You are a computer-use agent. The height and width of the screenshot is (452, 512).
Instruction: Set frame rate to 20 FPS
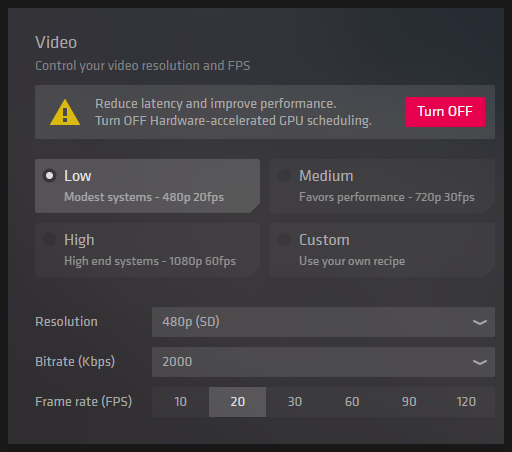[x=237, y=402]
